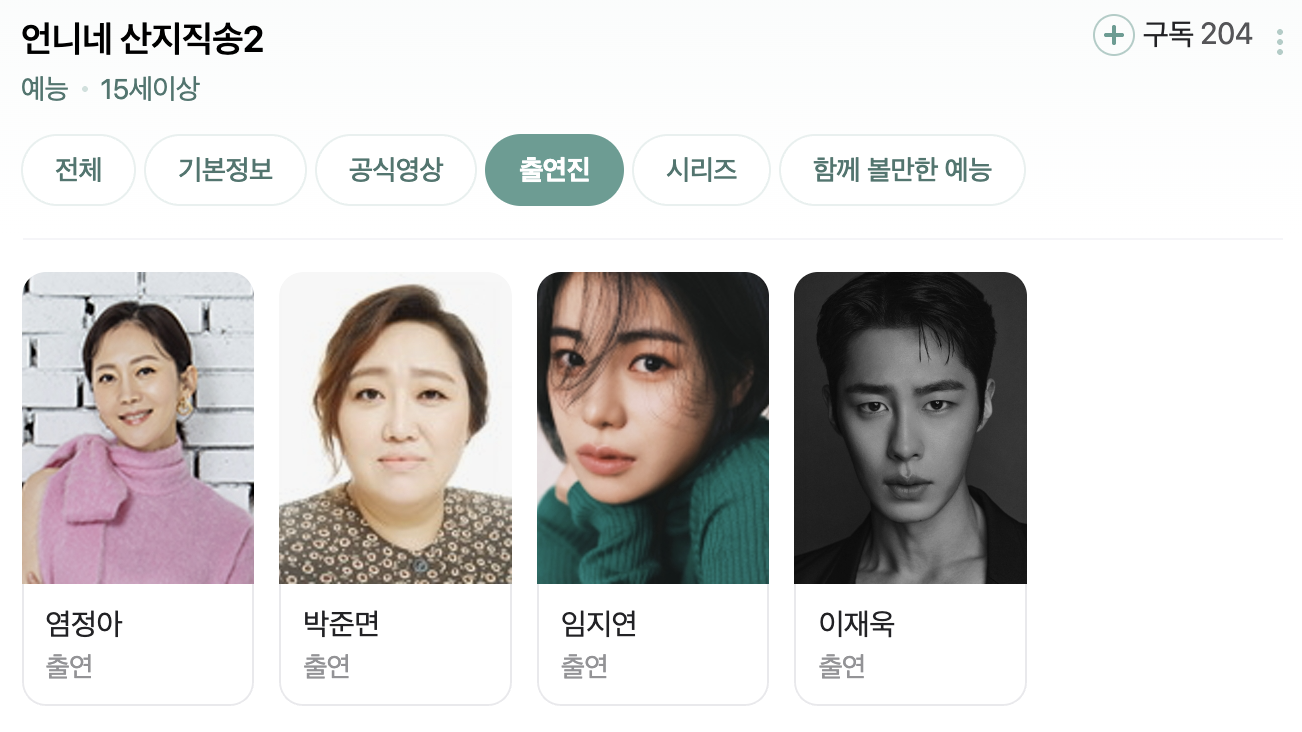This screenshot has height=732, width=1302.
Task: Click 박준면's profile photo
Action: [395, 428]
